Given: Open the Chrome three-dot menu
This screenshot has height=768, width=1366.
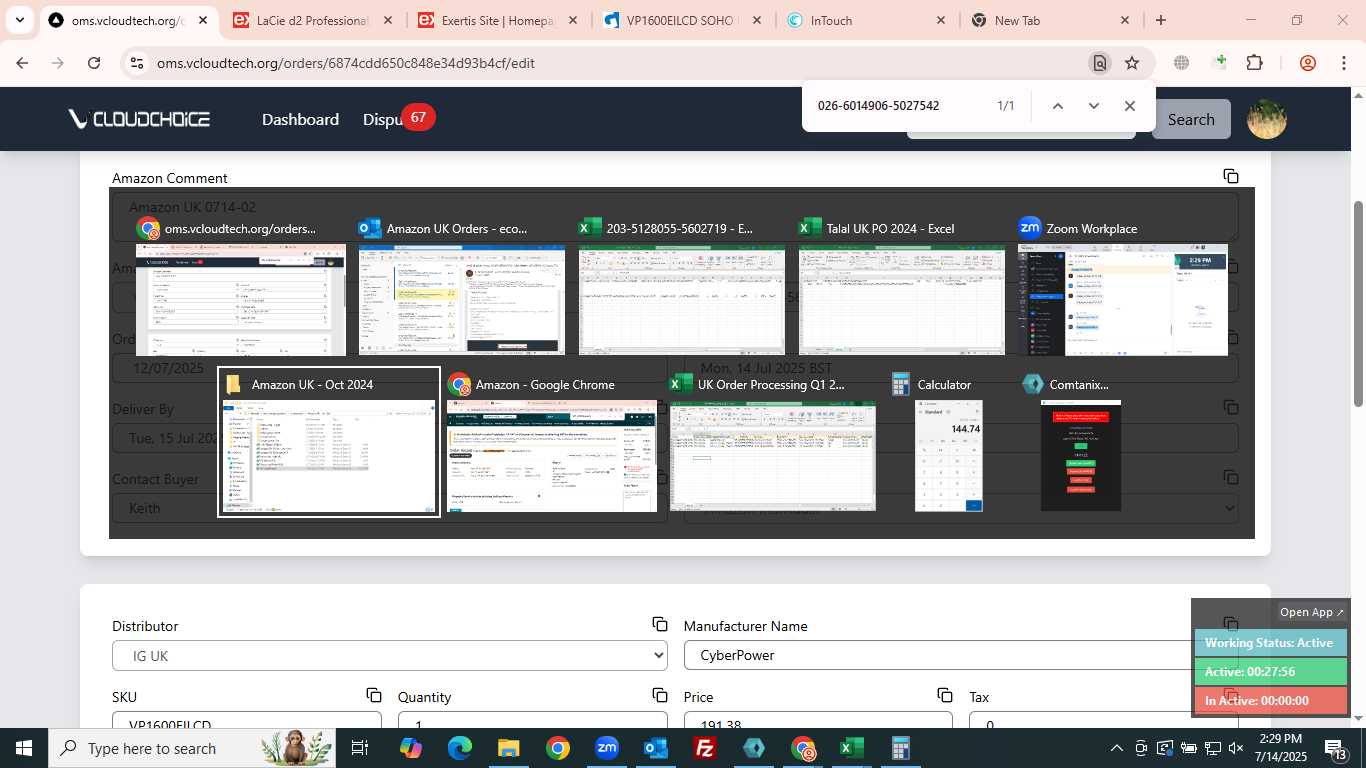Looking at the screenshot, I should (1343, 63).
